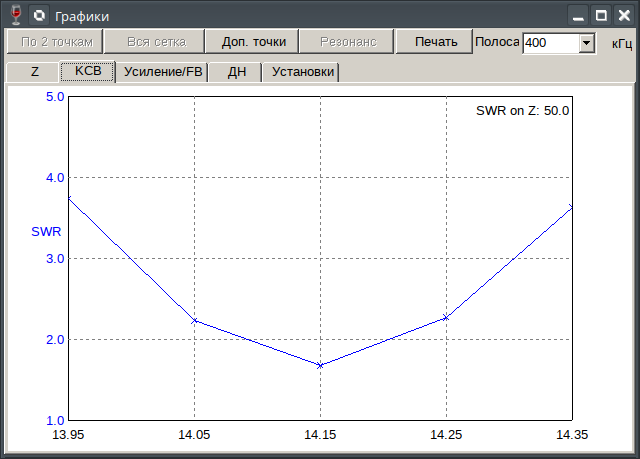Switch to the ДН tab
This screenshot has height=459, width=640.
[x=237, y=72]
